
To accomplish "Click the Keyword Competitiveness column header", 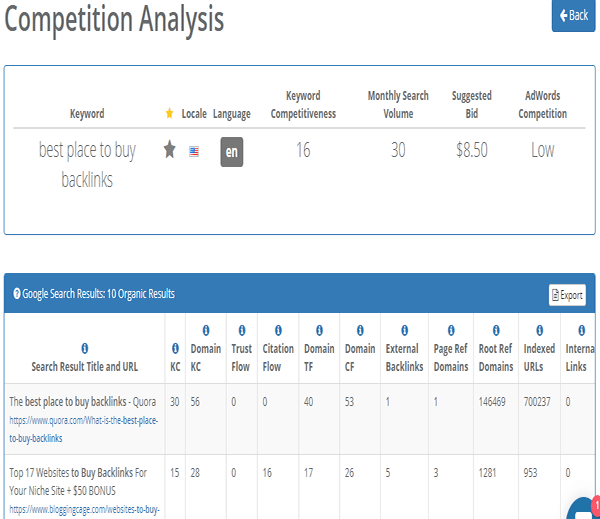I will pyautogui.click(x=303, y=104).
